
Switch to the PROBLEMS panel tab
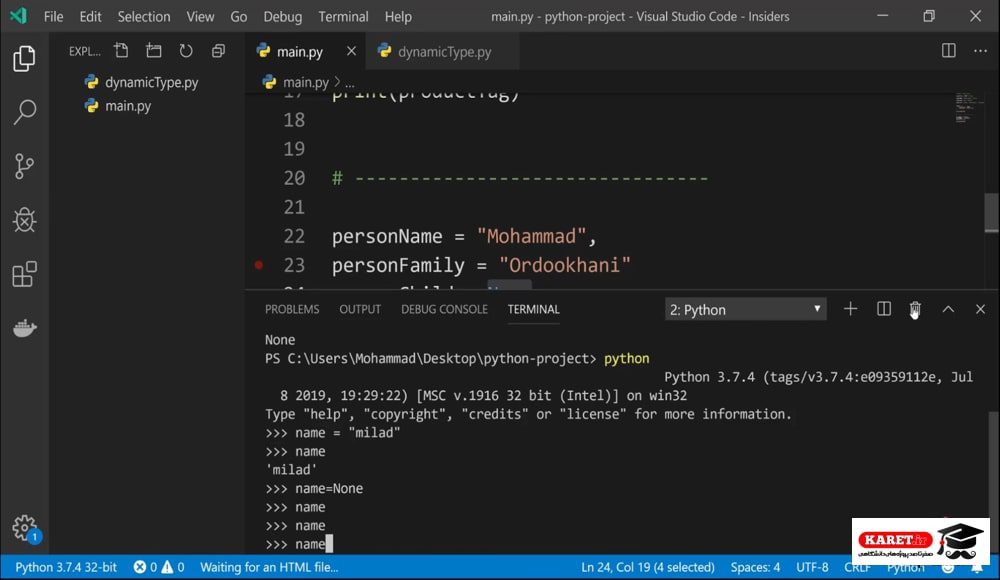coord(292,309)
